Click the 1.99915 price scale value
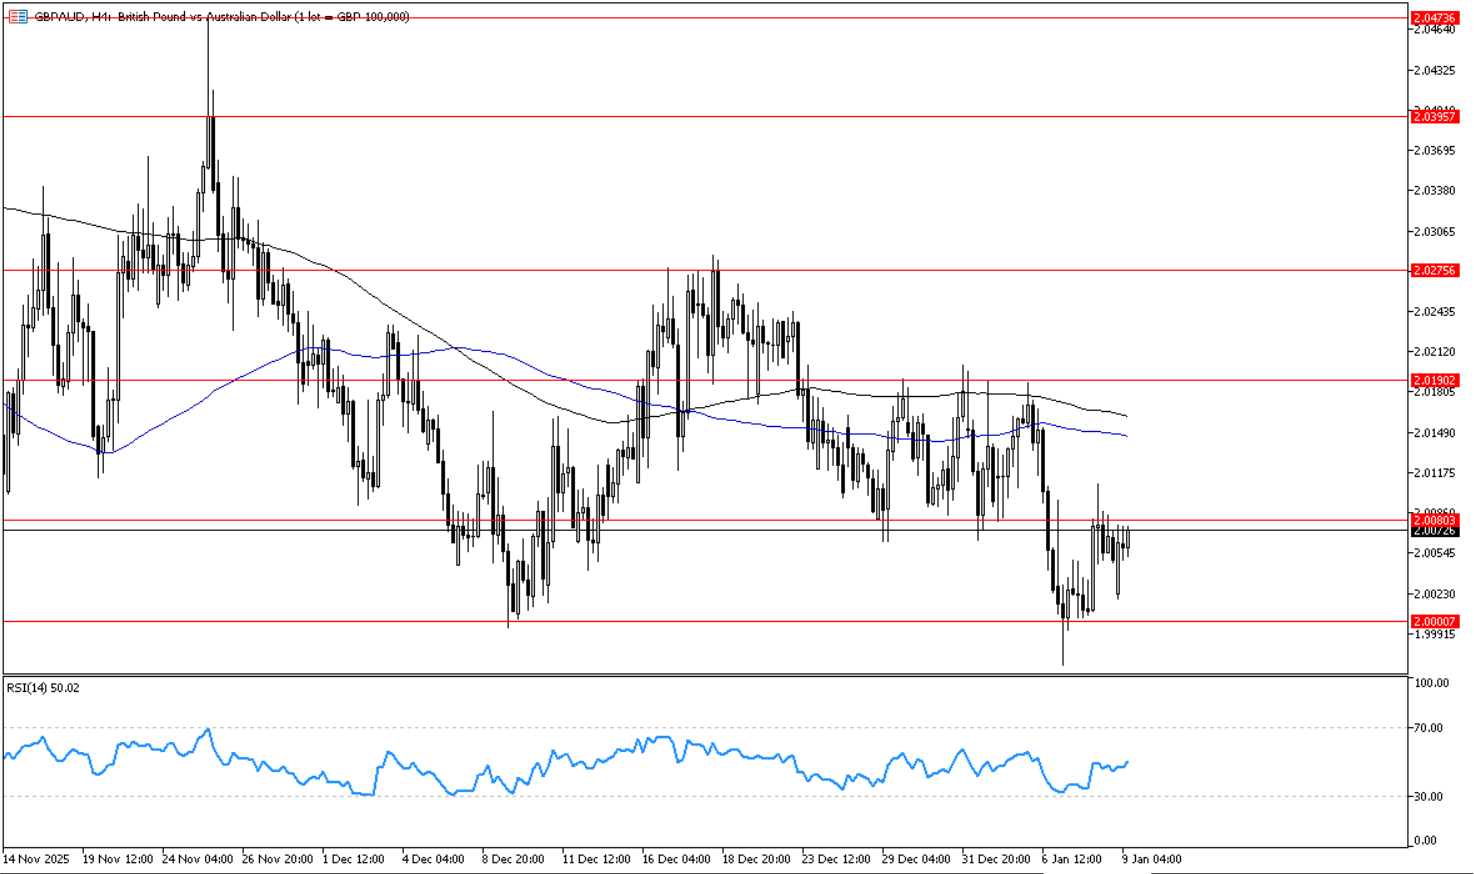This screenshot has width=1474, height=874. point(1435,635)
